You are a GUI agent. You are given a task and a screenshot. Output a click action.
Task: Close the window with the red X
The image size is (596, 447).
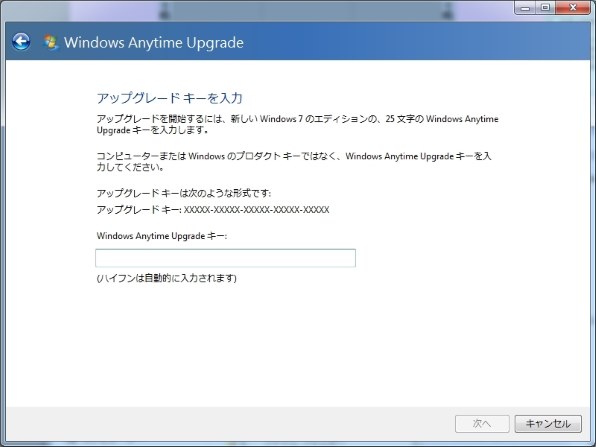pos(573,8)
